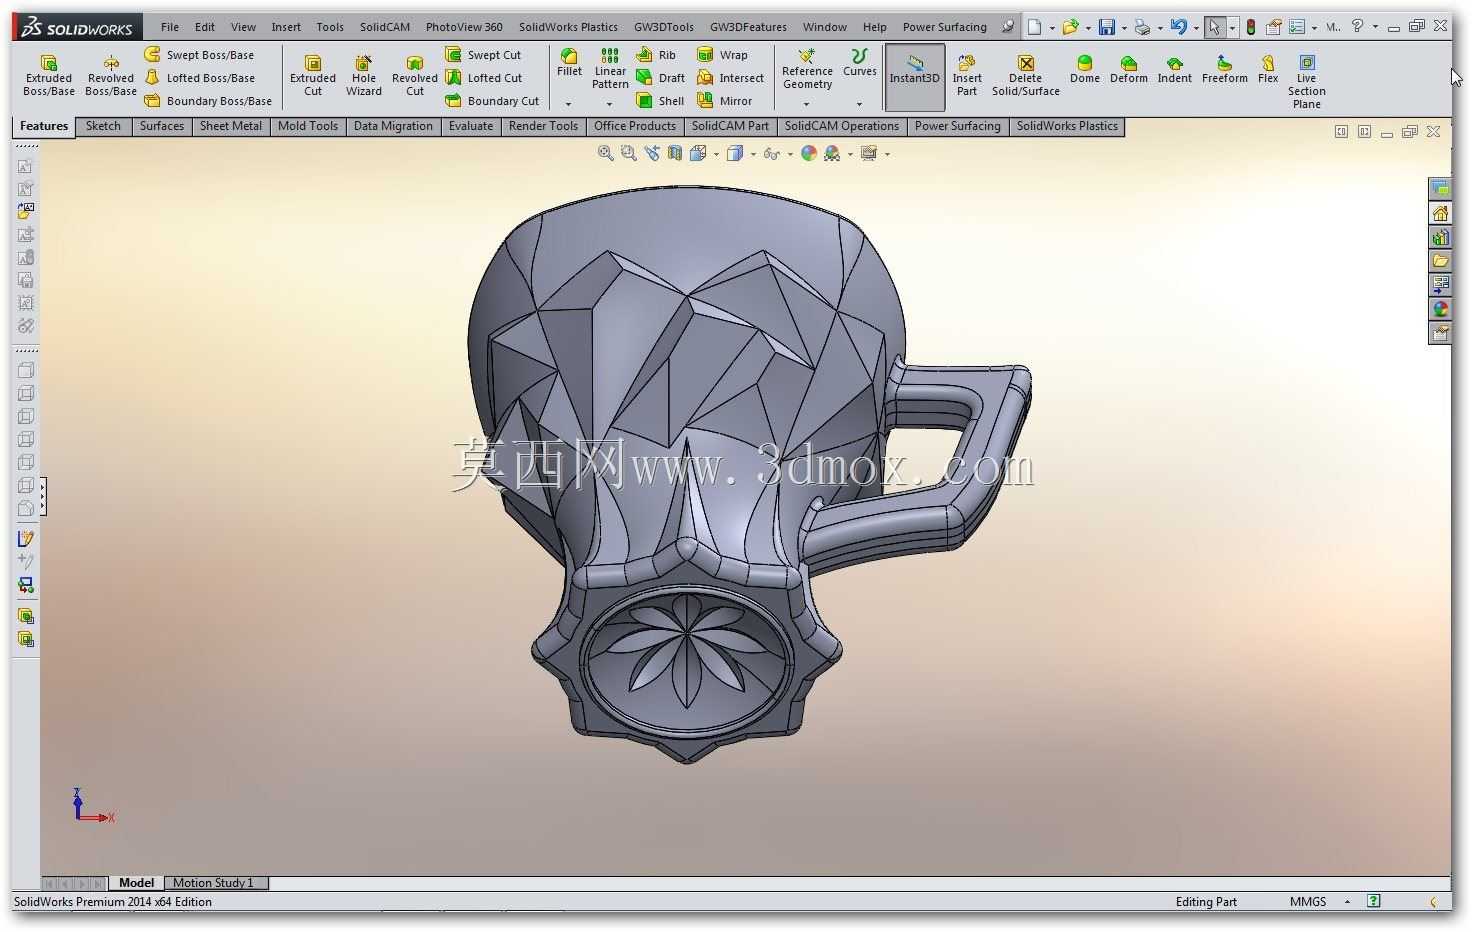Switch to the Evaluate tab
Screen dimensions: 1483x932
(471, 126)
